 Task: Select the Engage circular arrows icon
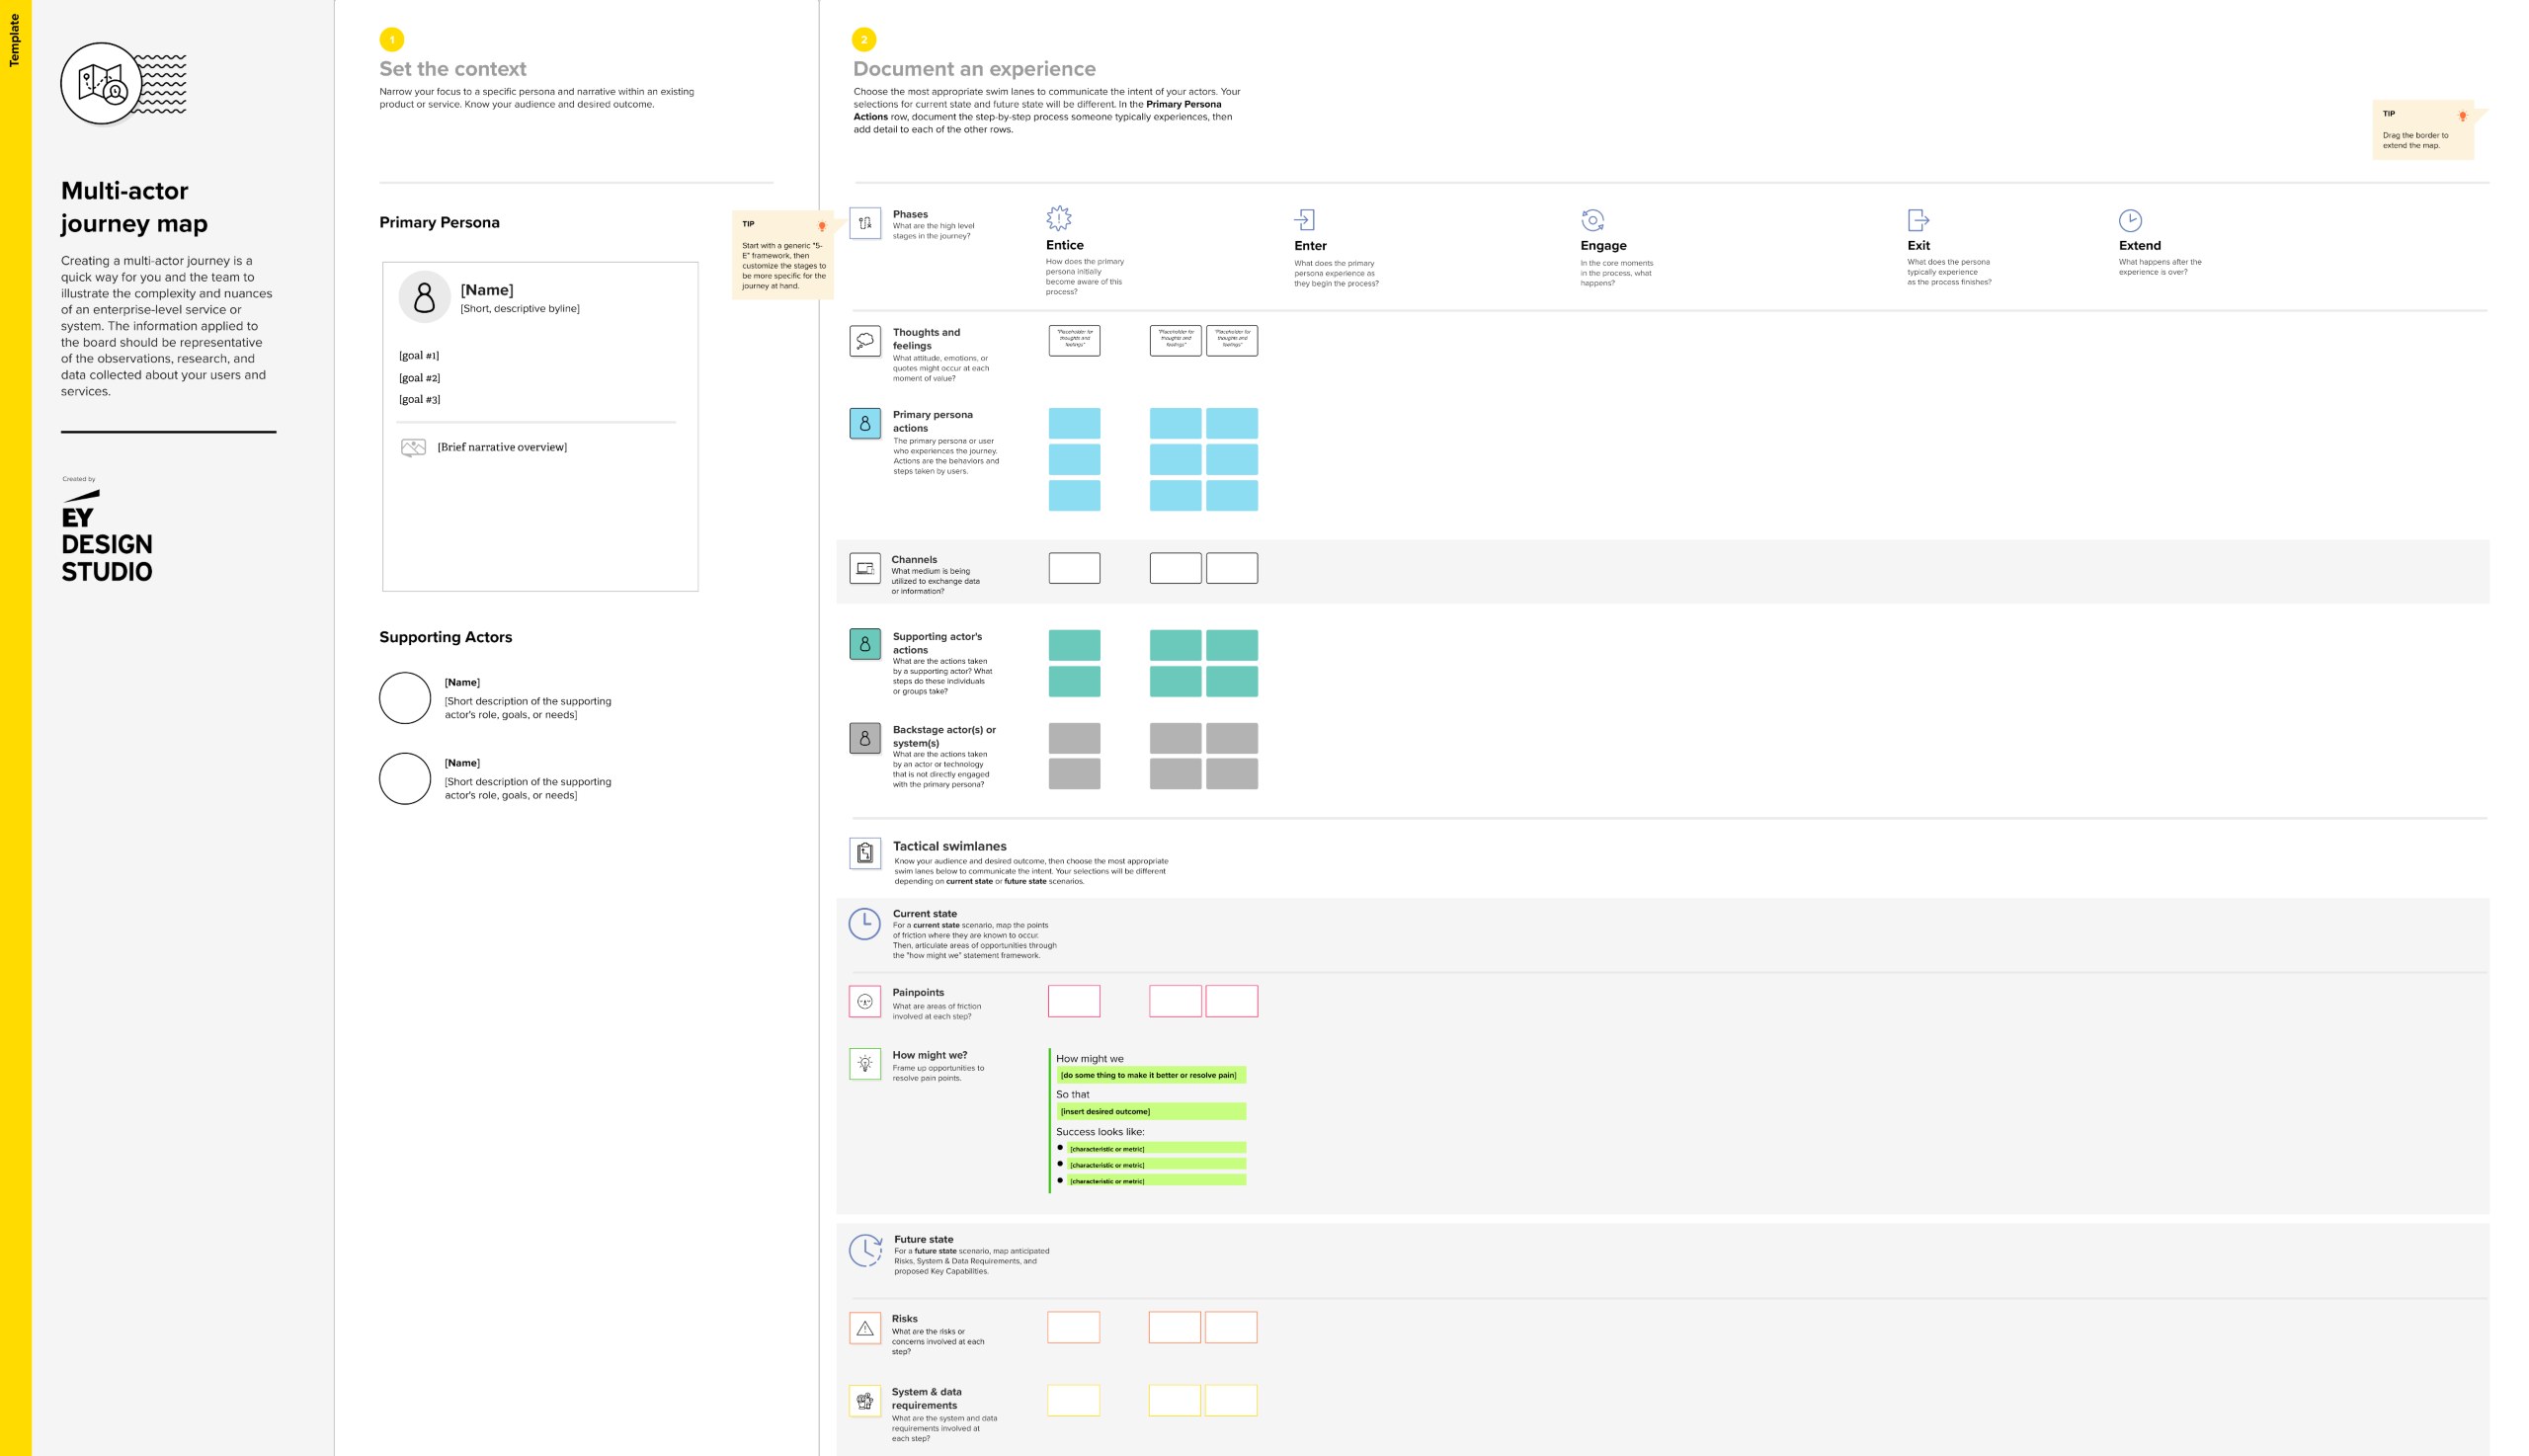(x=1593, y=219)
